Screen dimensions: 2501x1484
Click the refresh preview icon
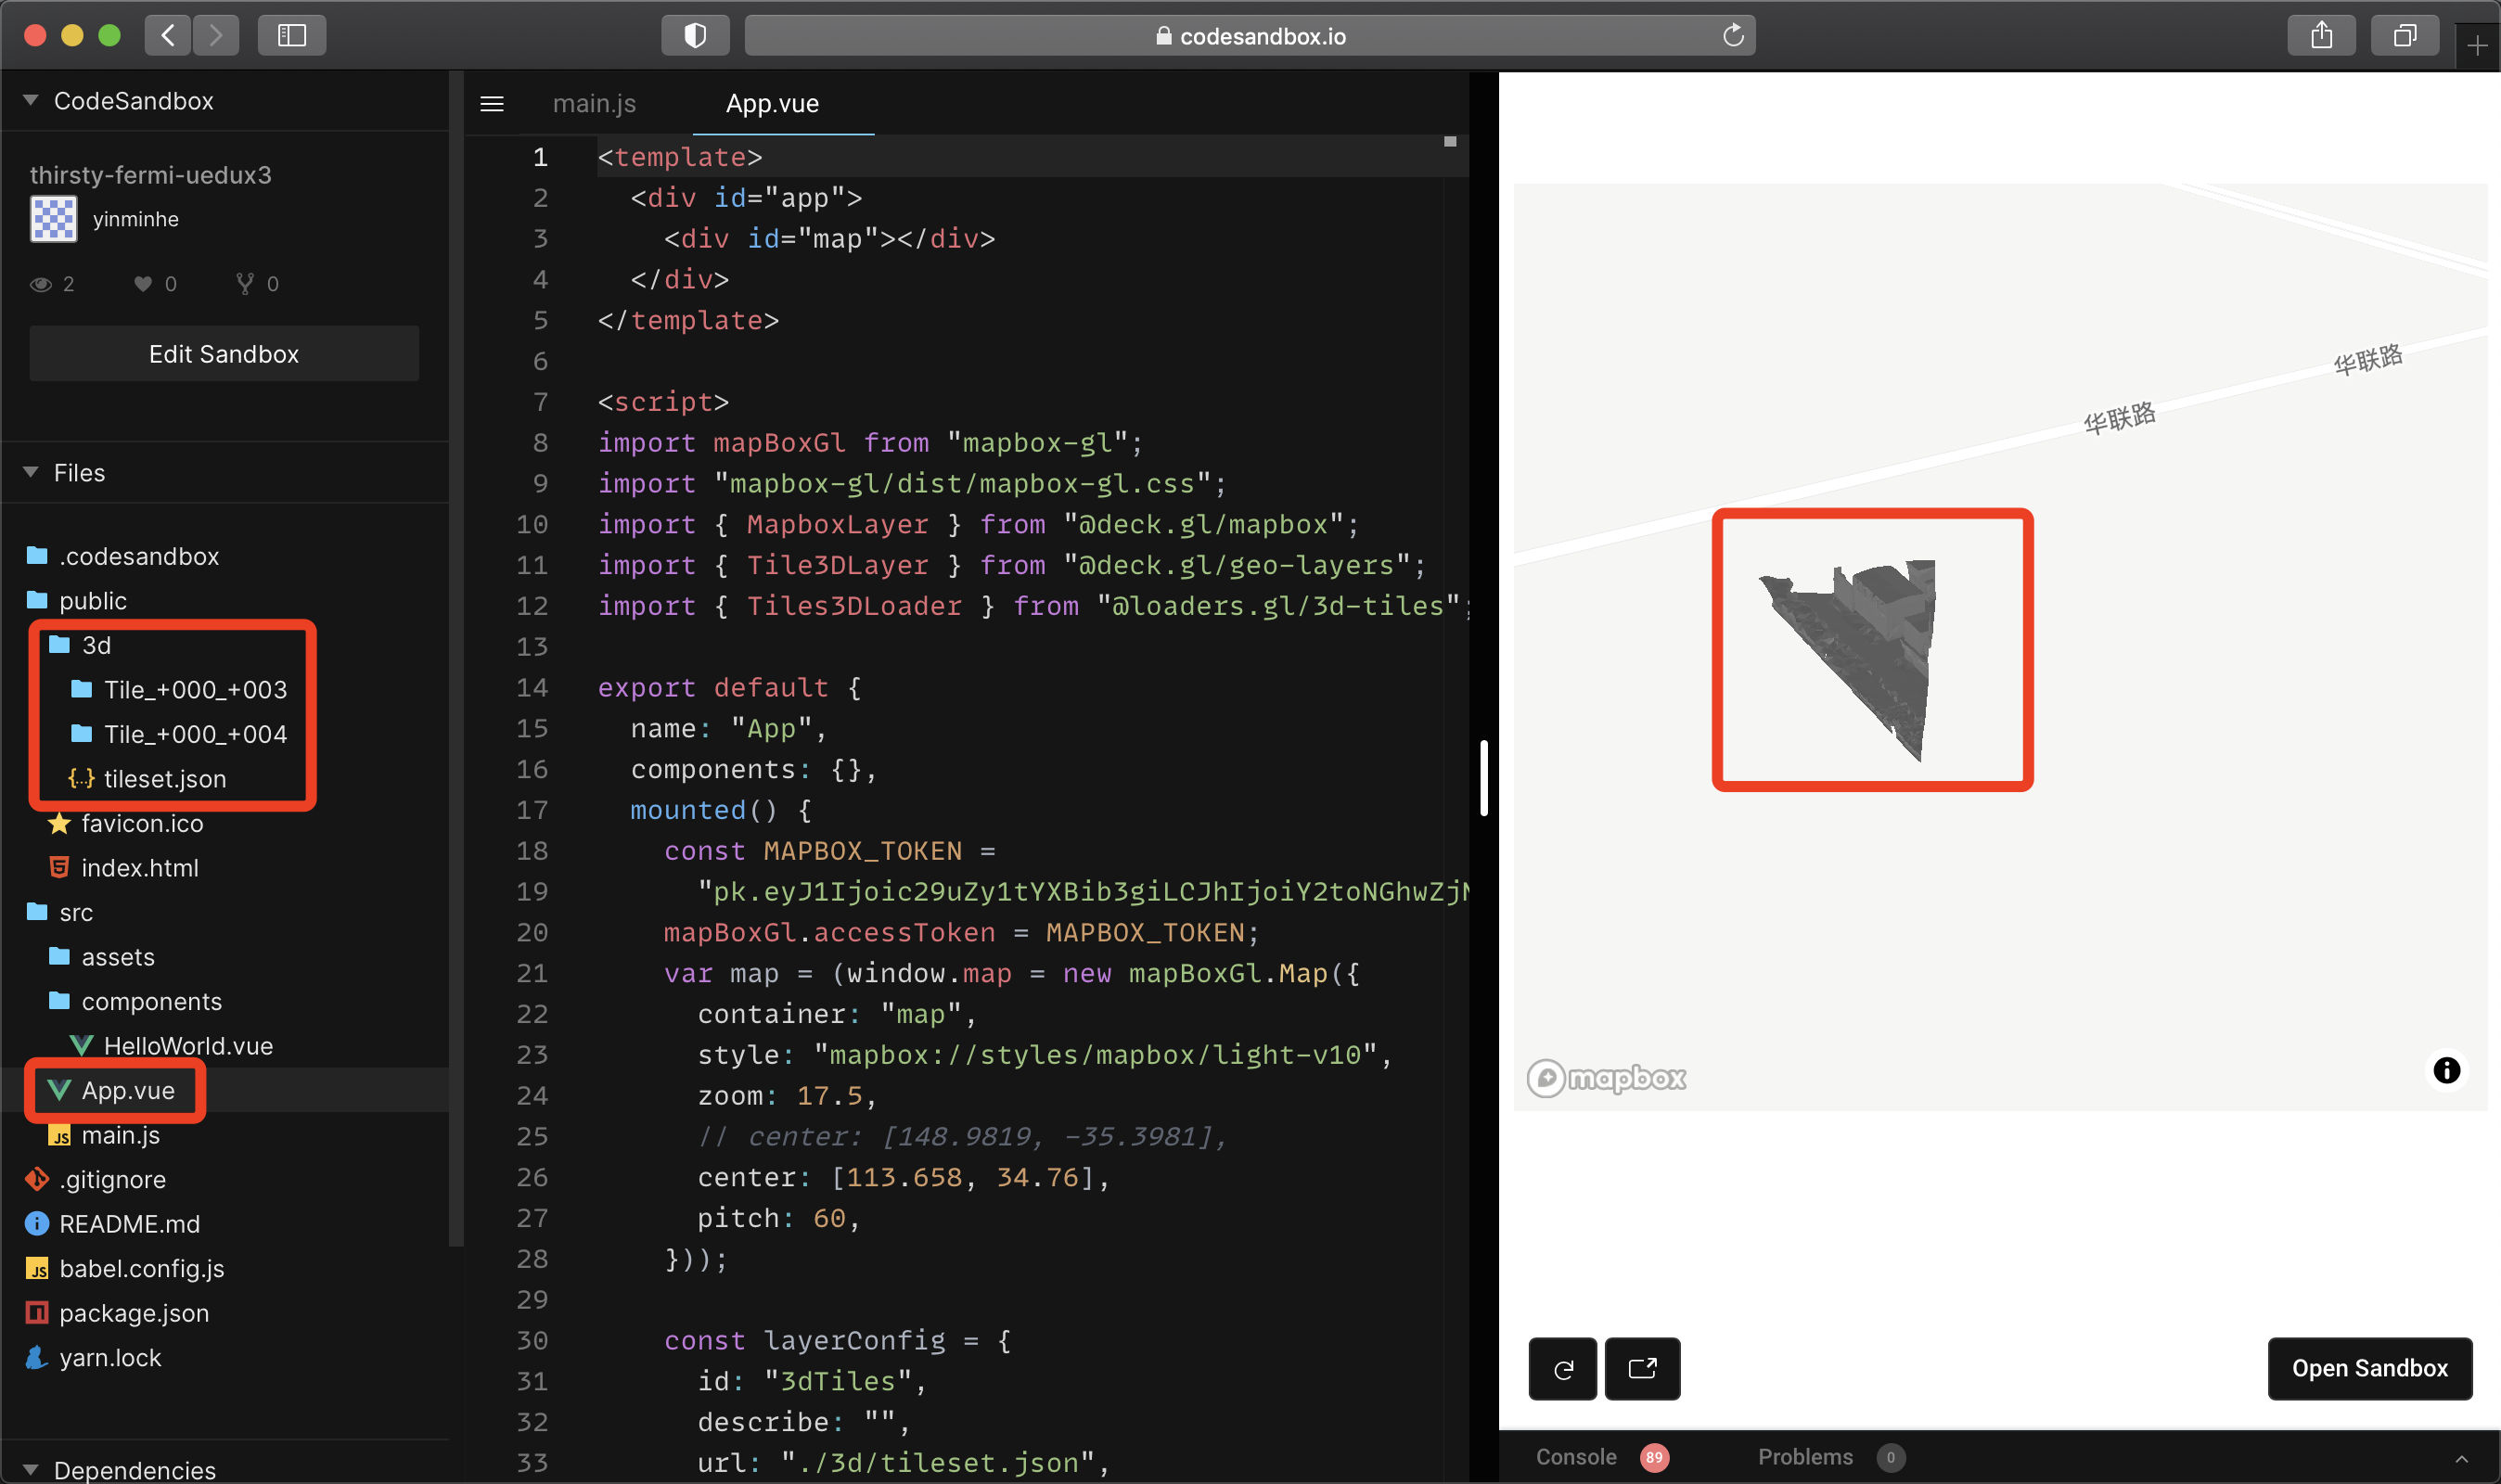click(x=1563, y=1368)
